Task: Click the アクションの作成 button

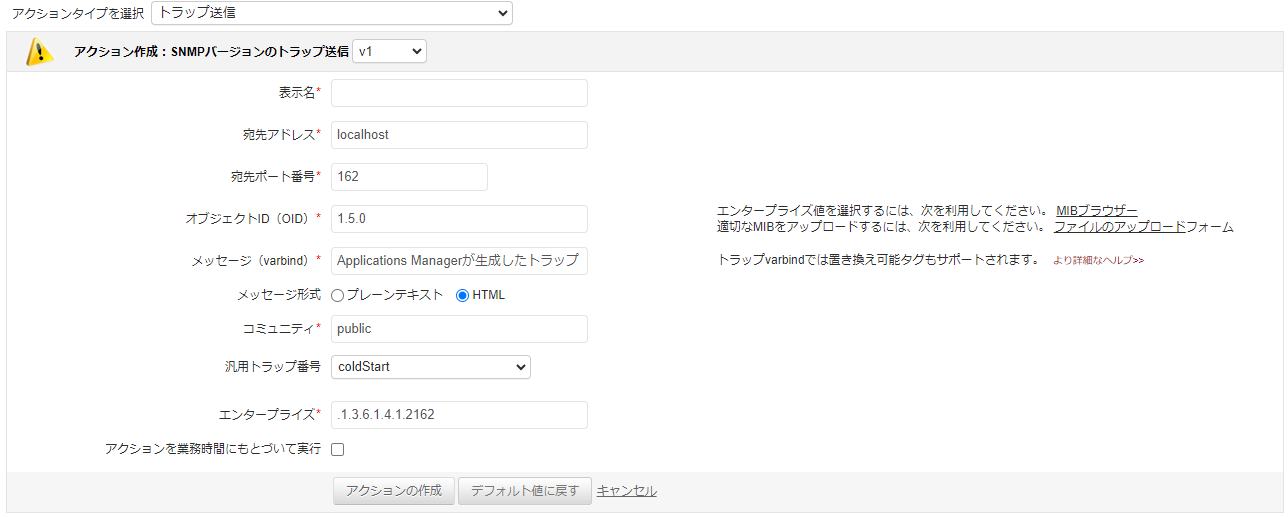Action: pos(393,491)
